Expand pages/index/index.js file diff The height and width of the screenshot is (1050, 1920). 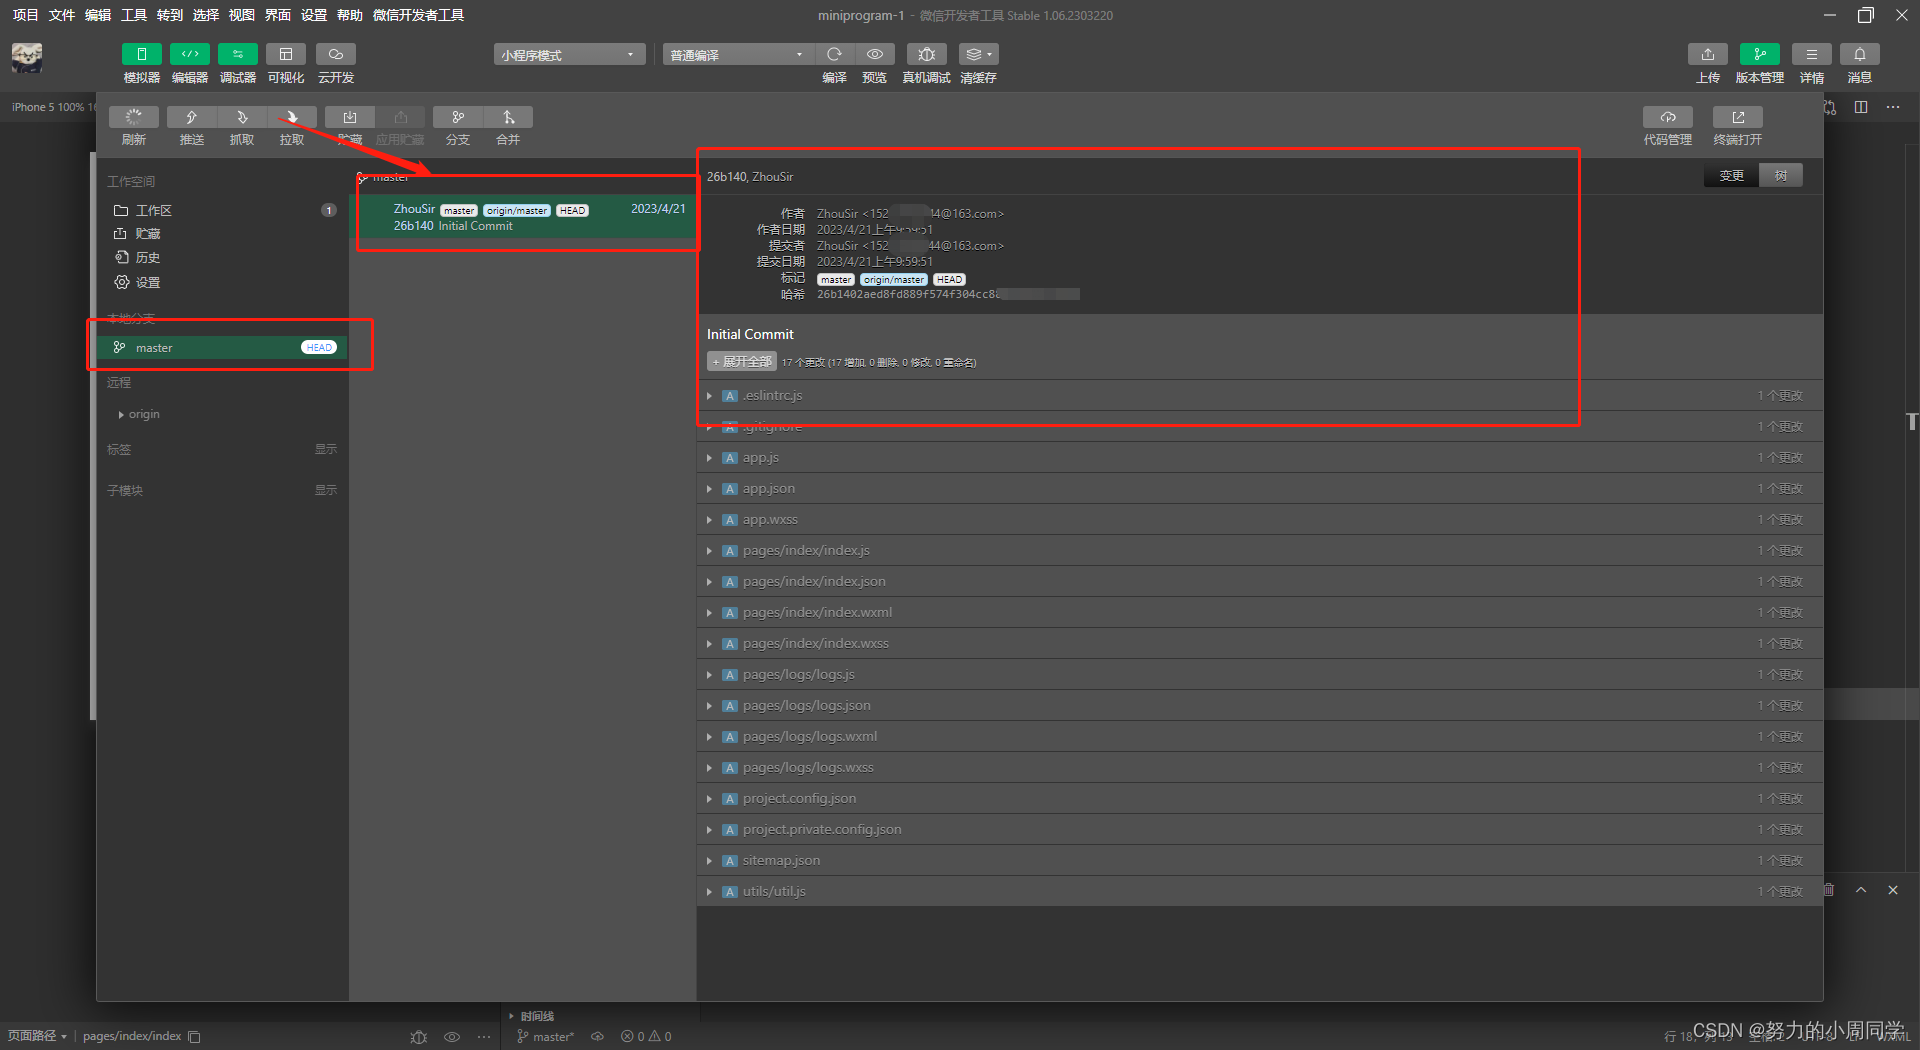[709, 551]
